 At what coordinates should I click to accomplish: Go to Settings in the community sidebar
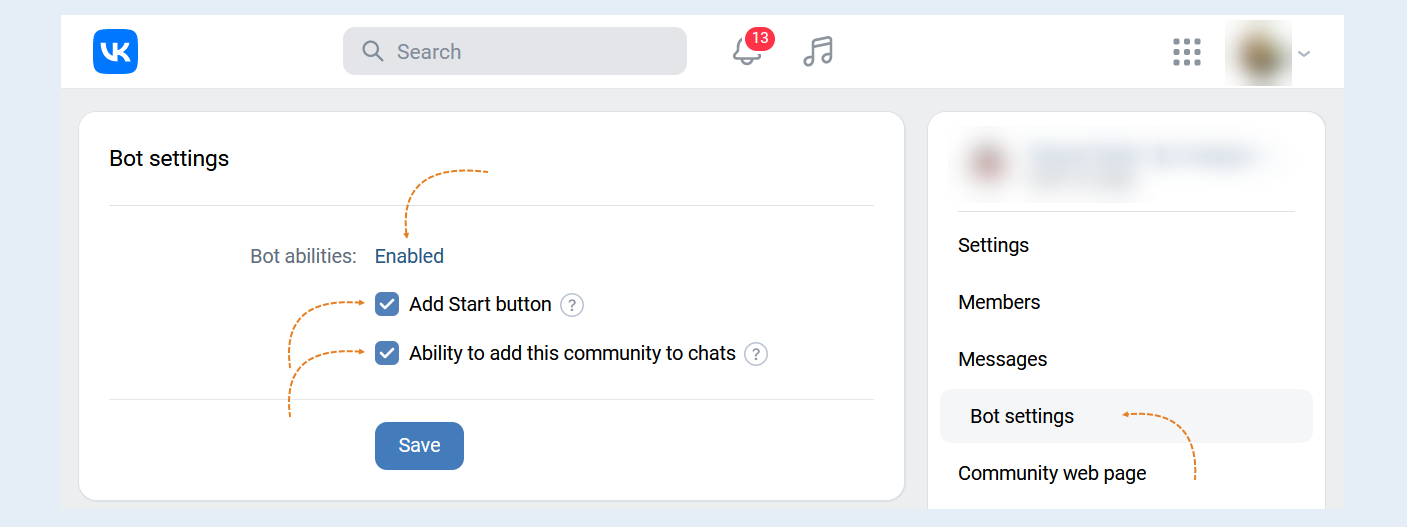(993, 245)
